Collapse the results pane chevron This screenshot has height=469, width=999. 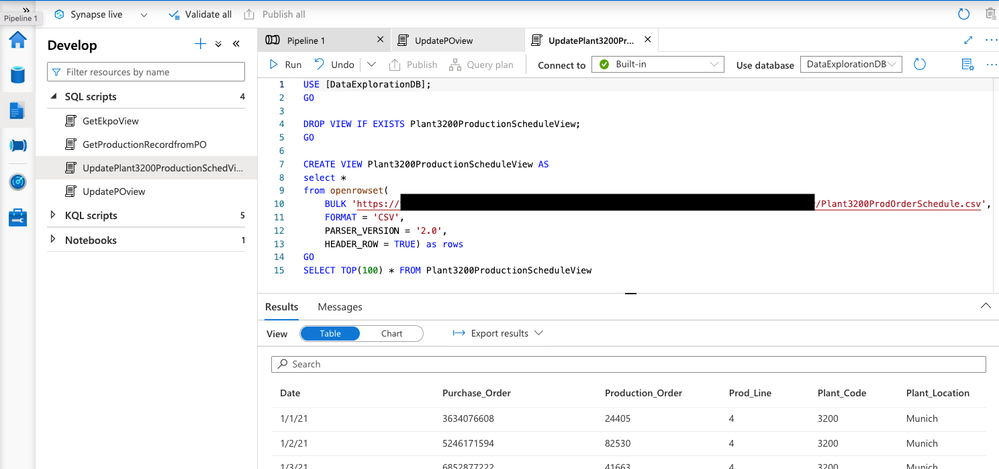tap(985, 307)
